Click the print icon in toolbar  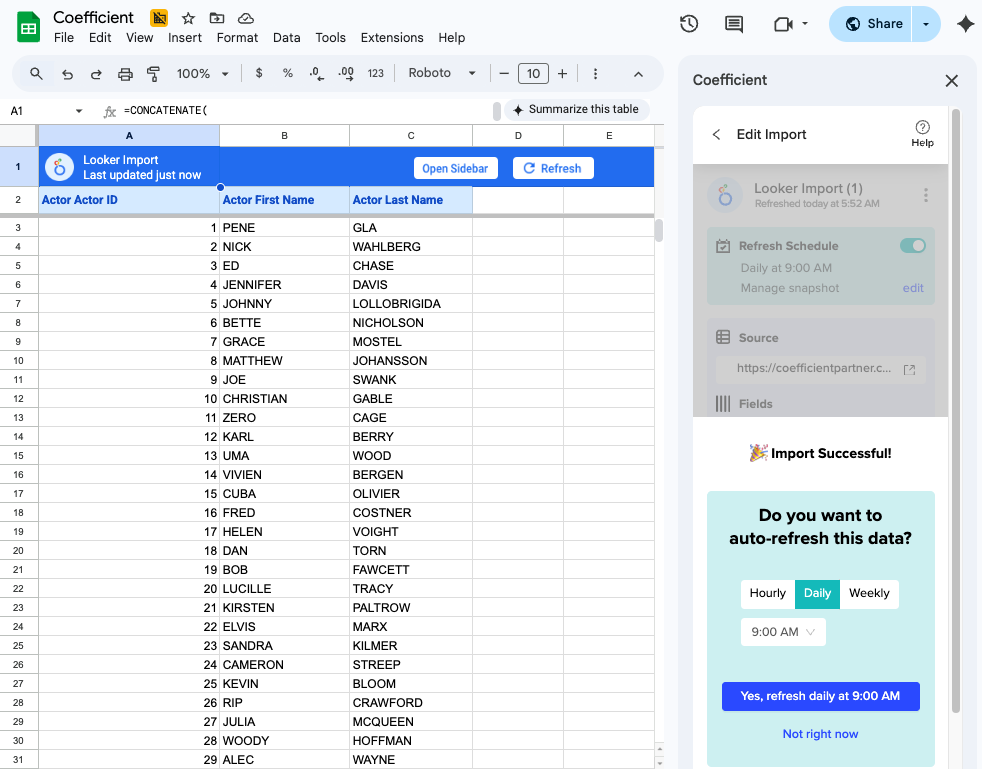(x=125, y=74)
